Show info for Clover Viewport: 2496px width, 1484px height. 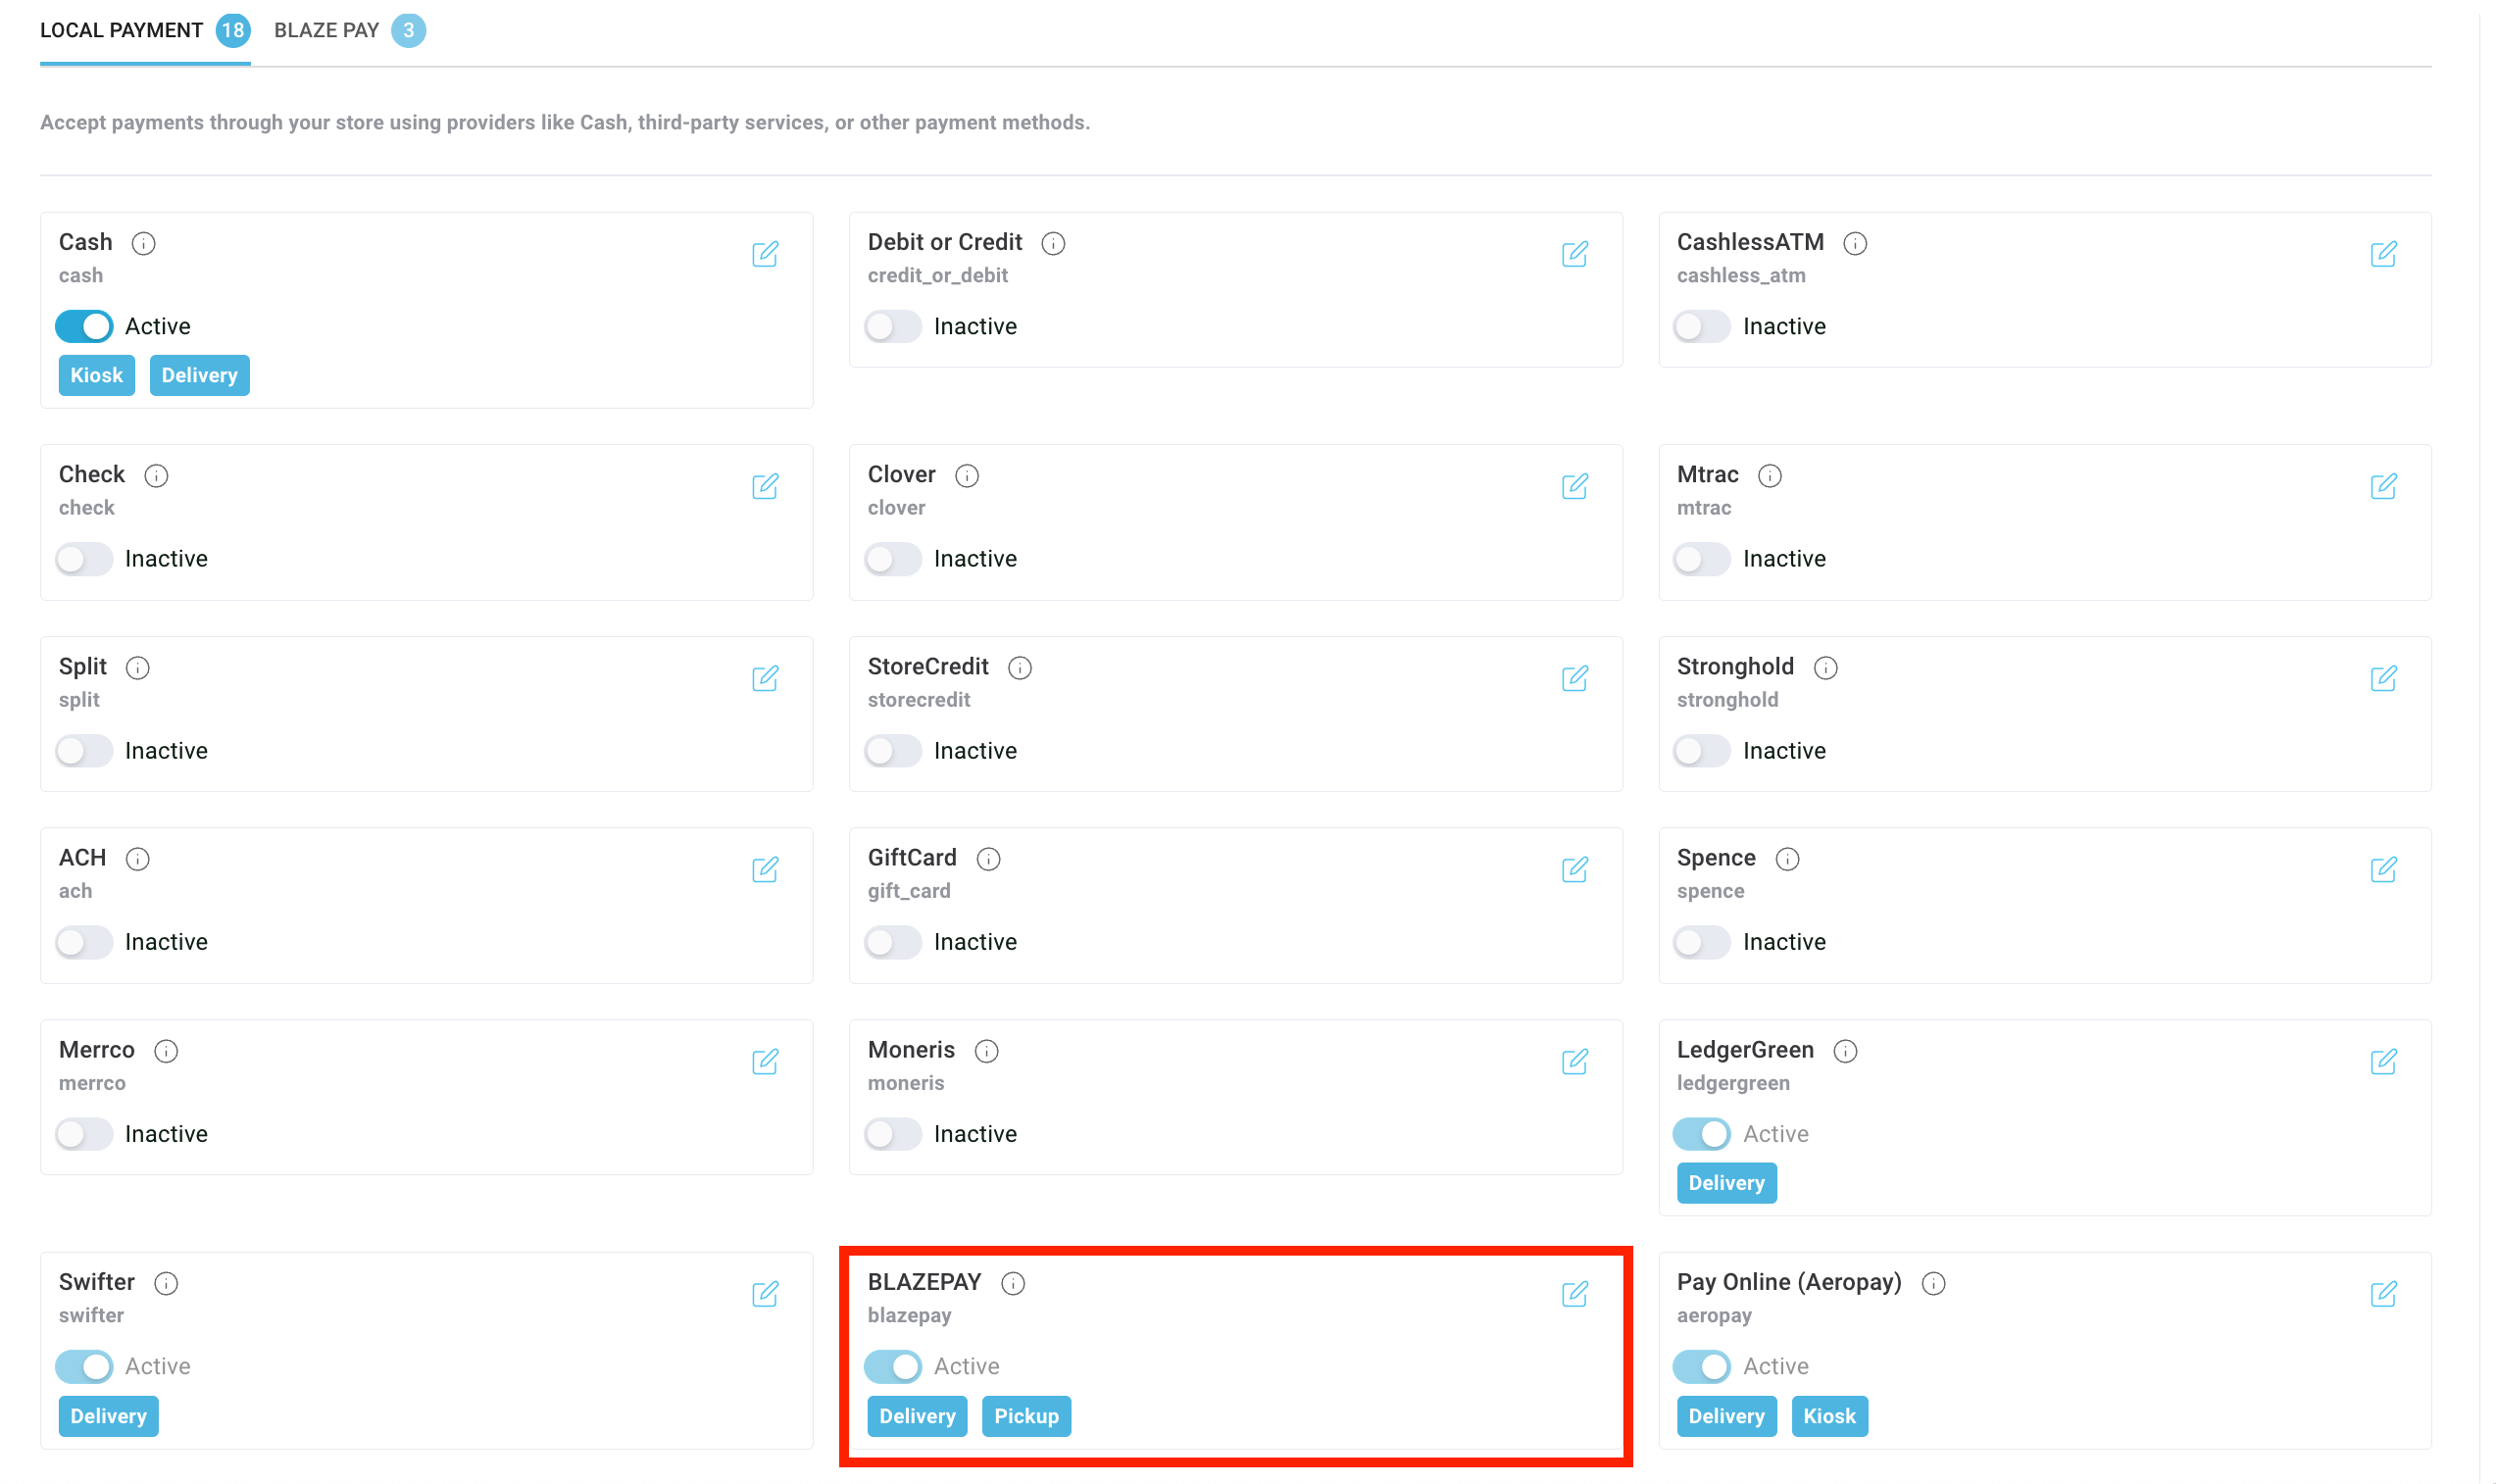pos(967,475)
